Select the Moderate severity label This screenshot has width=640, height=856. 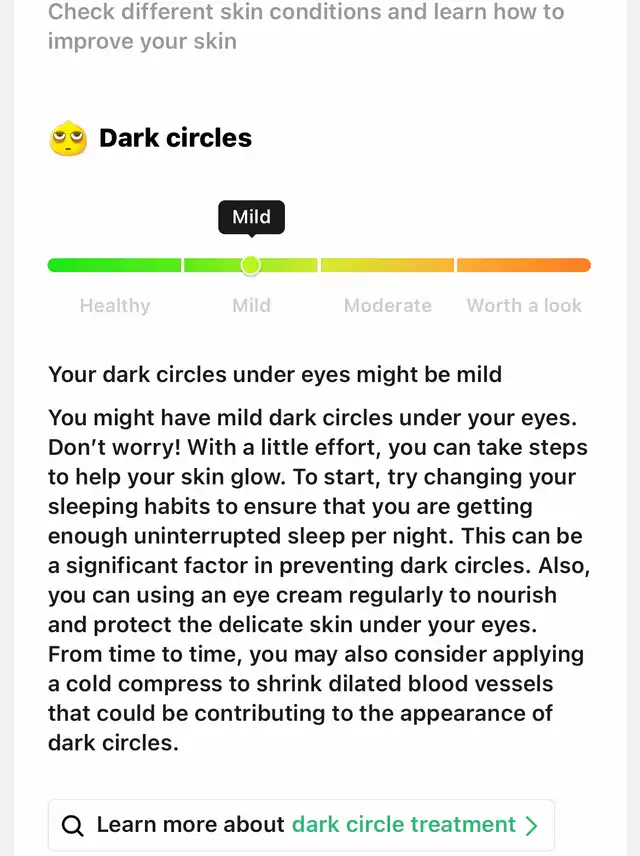tap(388, 306)
